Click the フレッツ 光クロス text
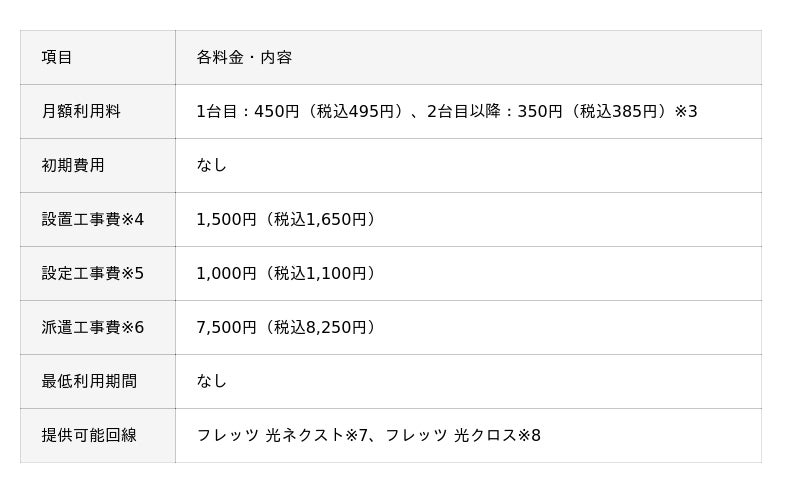Screen dimensions: 800x493 (x=451, y=436)
